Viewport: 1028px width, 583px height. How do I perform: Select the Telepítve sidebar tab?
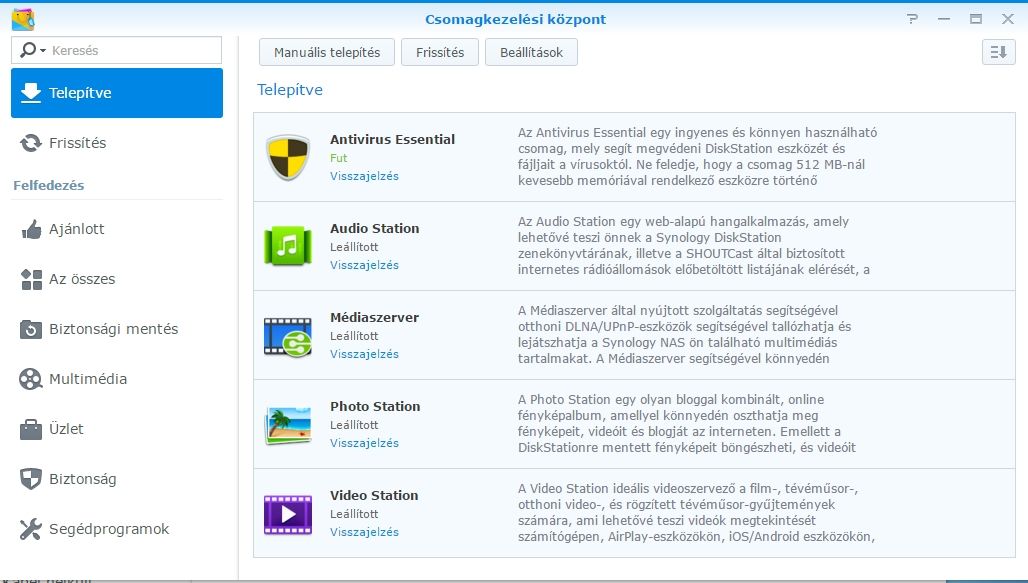[x=117, y=92]
